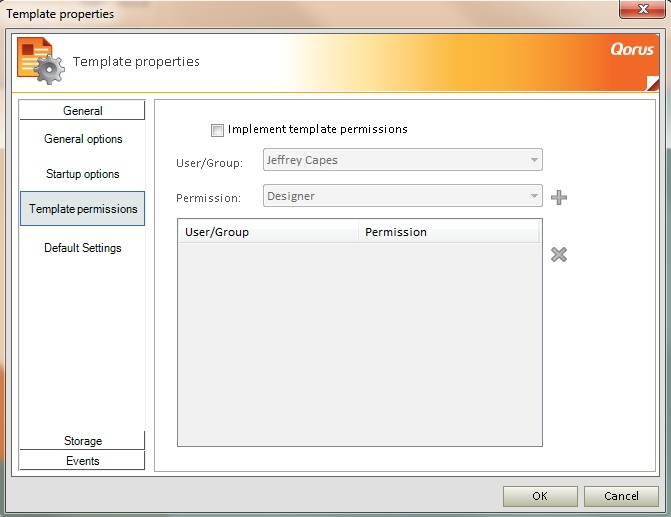Close the Template properties window
Viewport: 671px width, 517px height.
[642, 9]
